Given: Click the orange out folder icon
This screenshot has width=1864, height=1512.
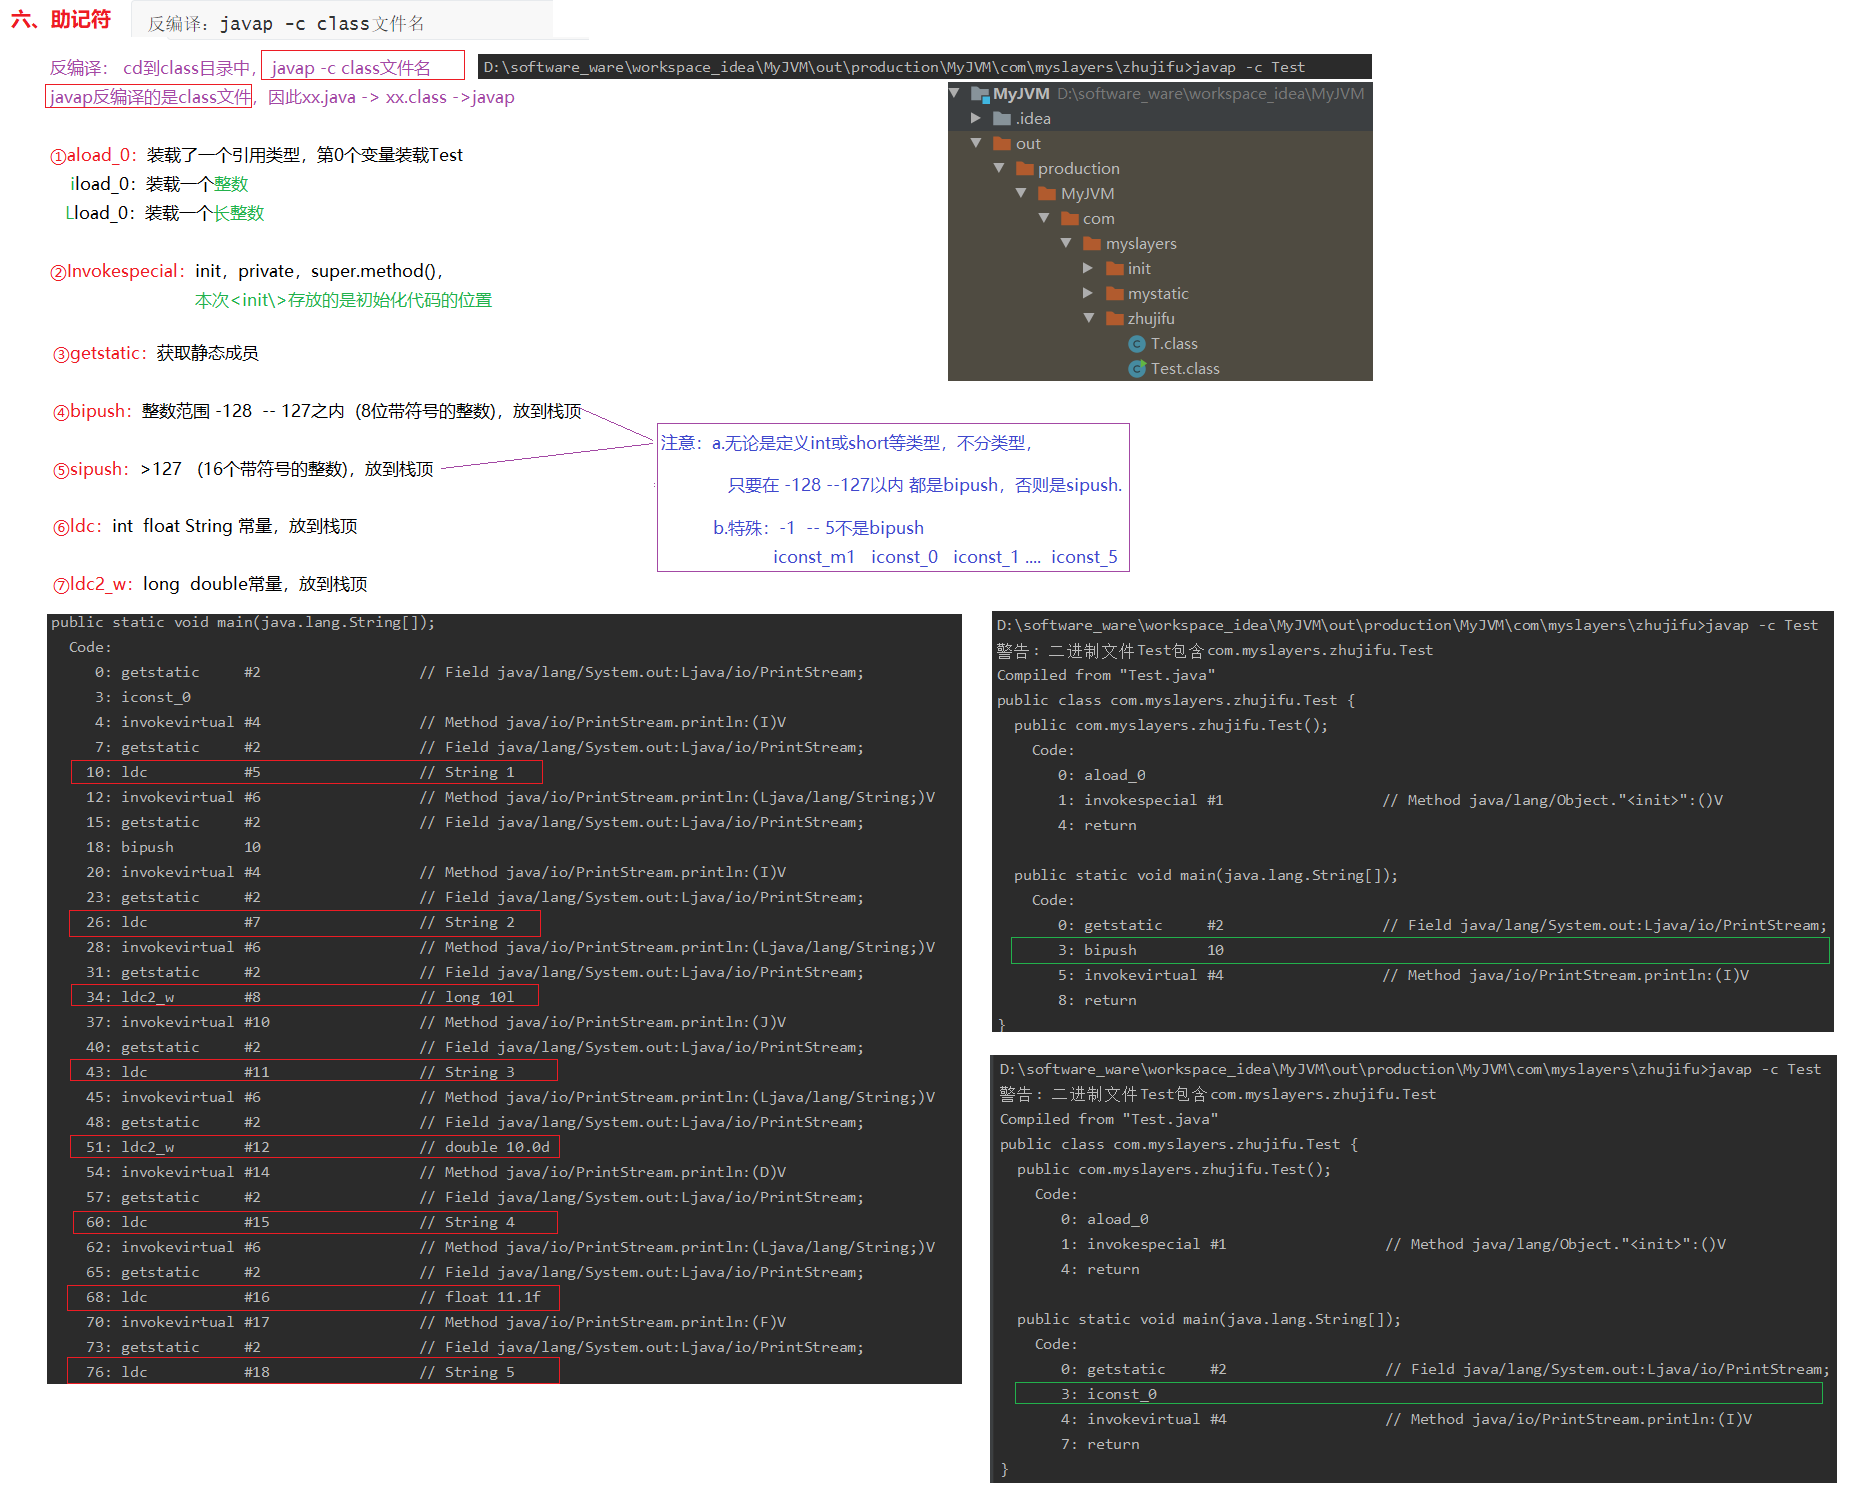Looking at the screenshot, I should 1002,144.
